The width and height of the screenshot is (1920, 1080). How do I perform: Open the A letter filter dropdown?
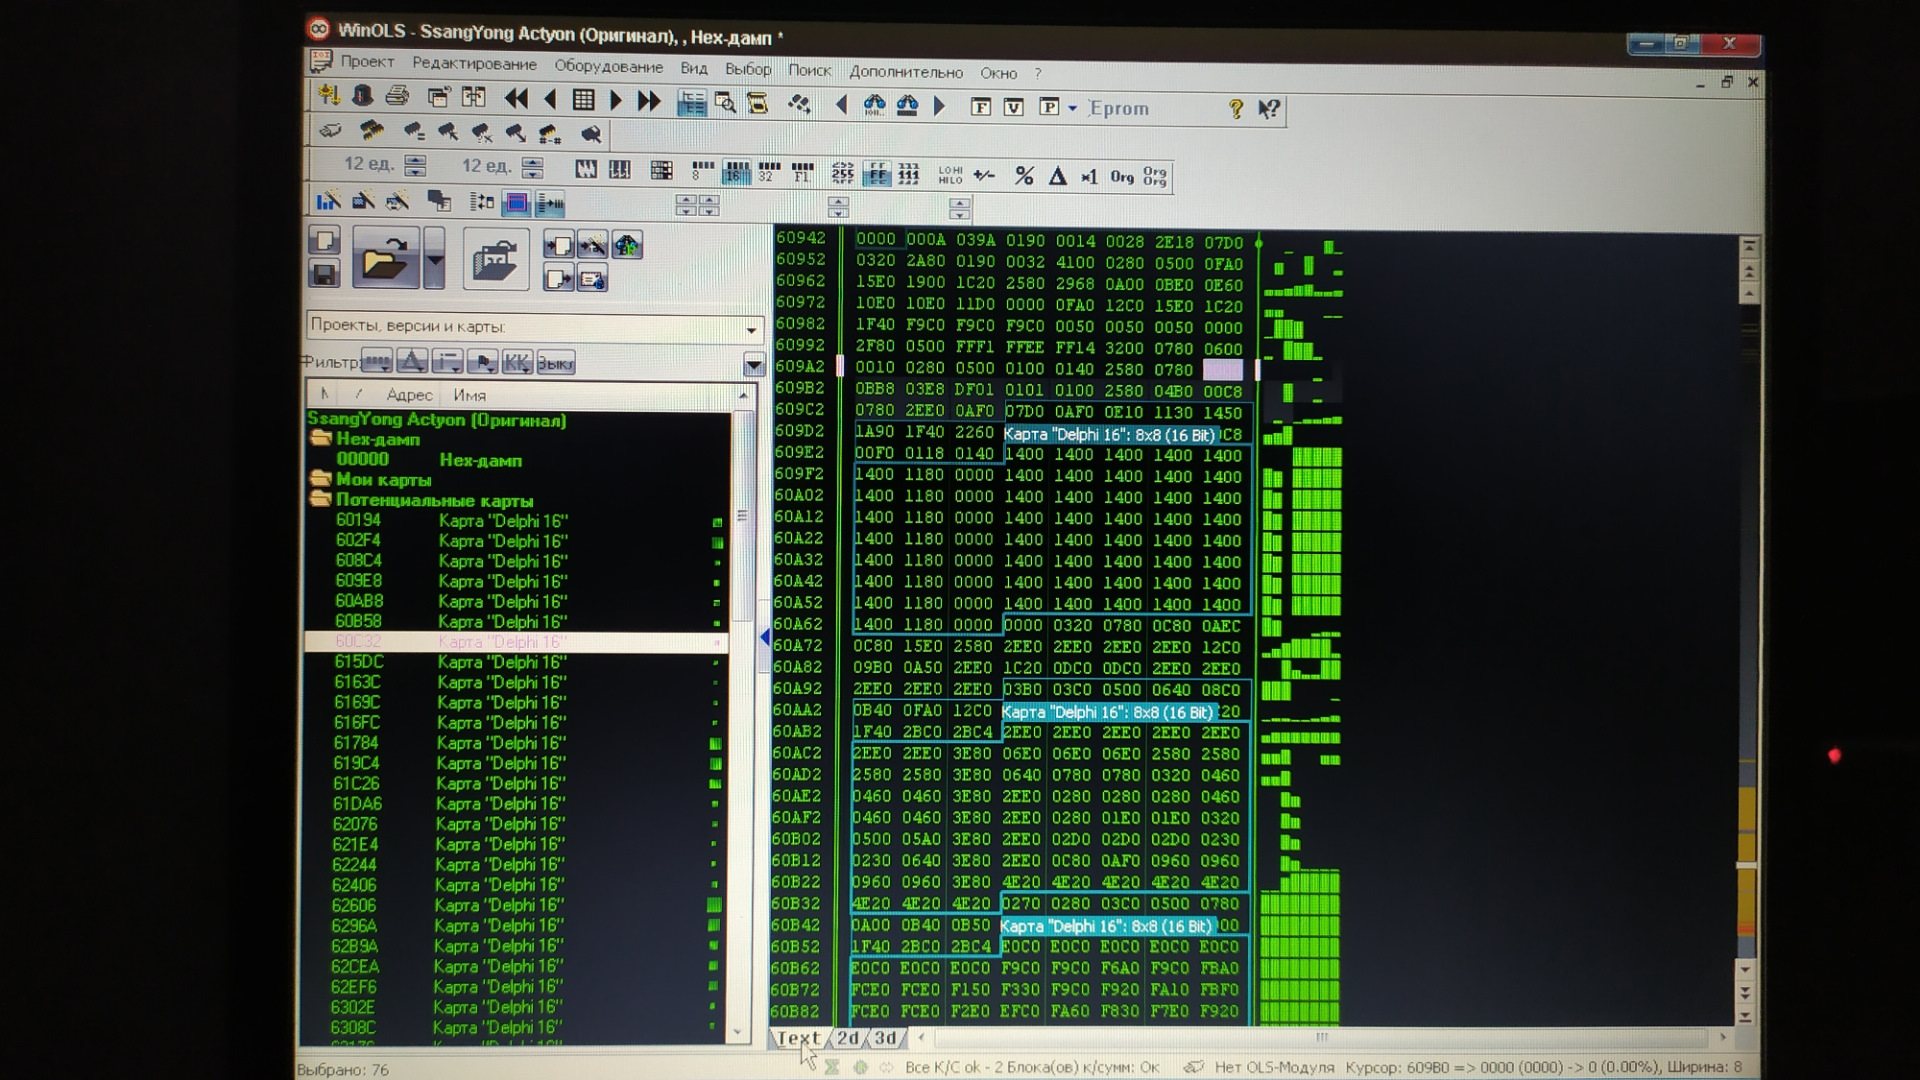coord(412,360)
